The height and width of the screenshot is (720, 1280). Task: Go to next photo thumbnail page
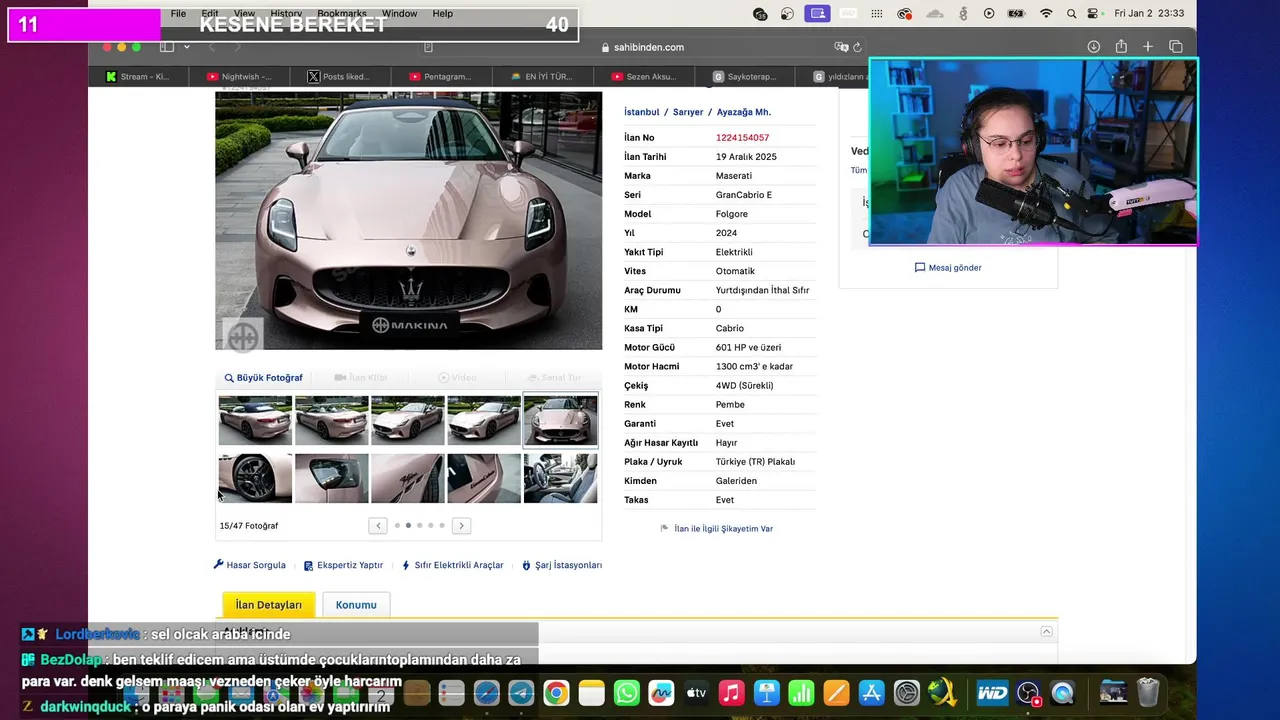(x=461, y=525)
